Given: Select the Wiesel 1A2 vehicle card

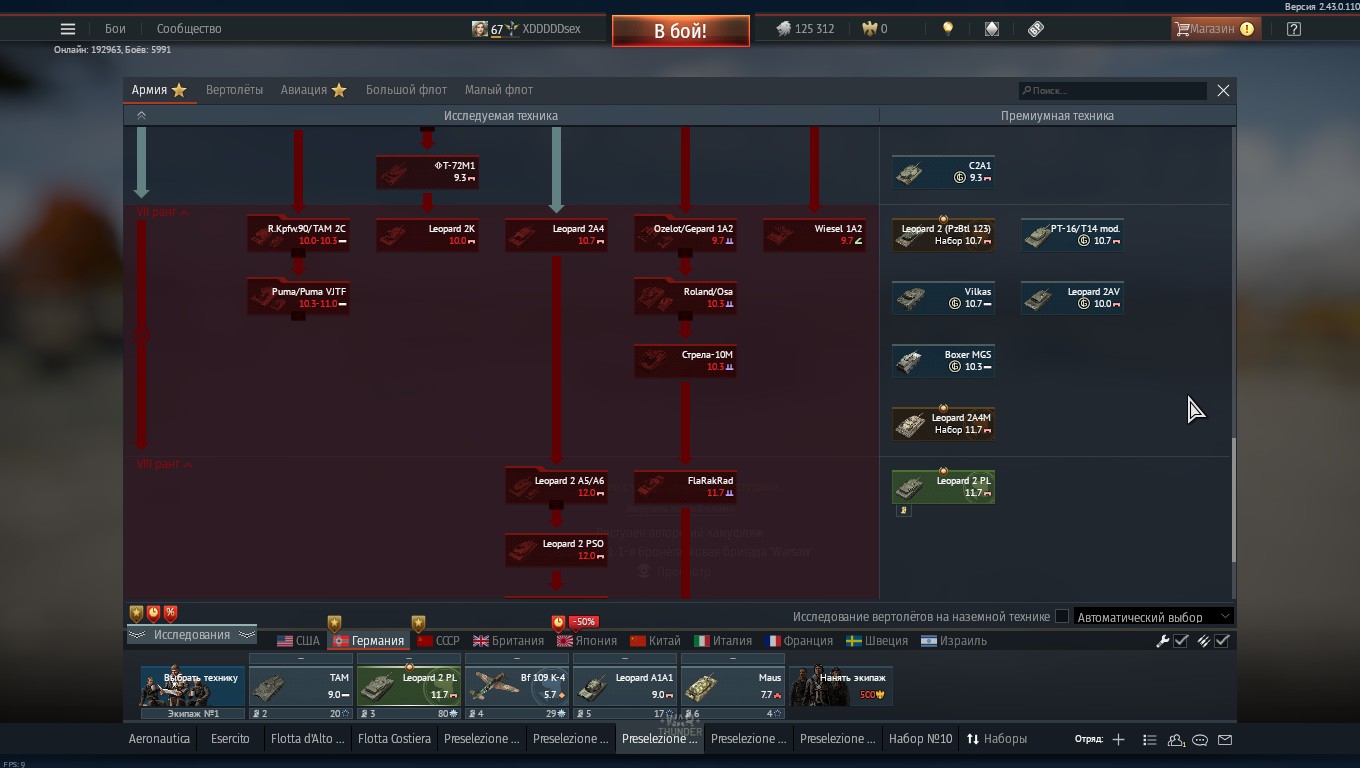Looking at the screenshot, I should [814, 235].
